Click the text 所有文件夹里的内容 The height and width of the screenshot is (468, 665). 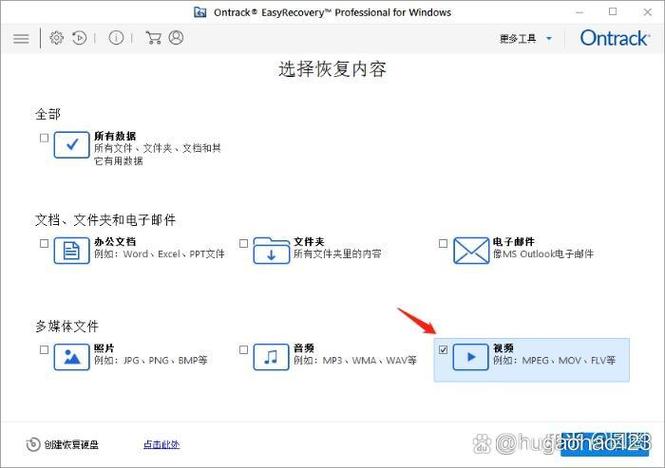tap(337, 254)
